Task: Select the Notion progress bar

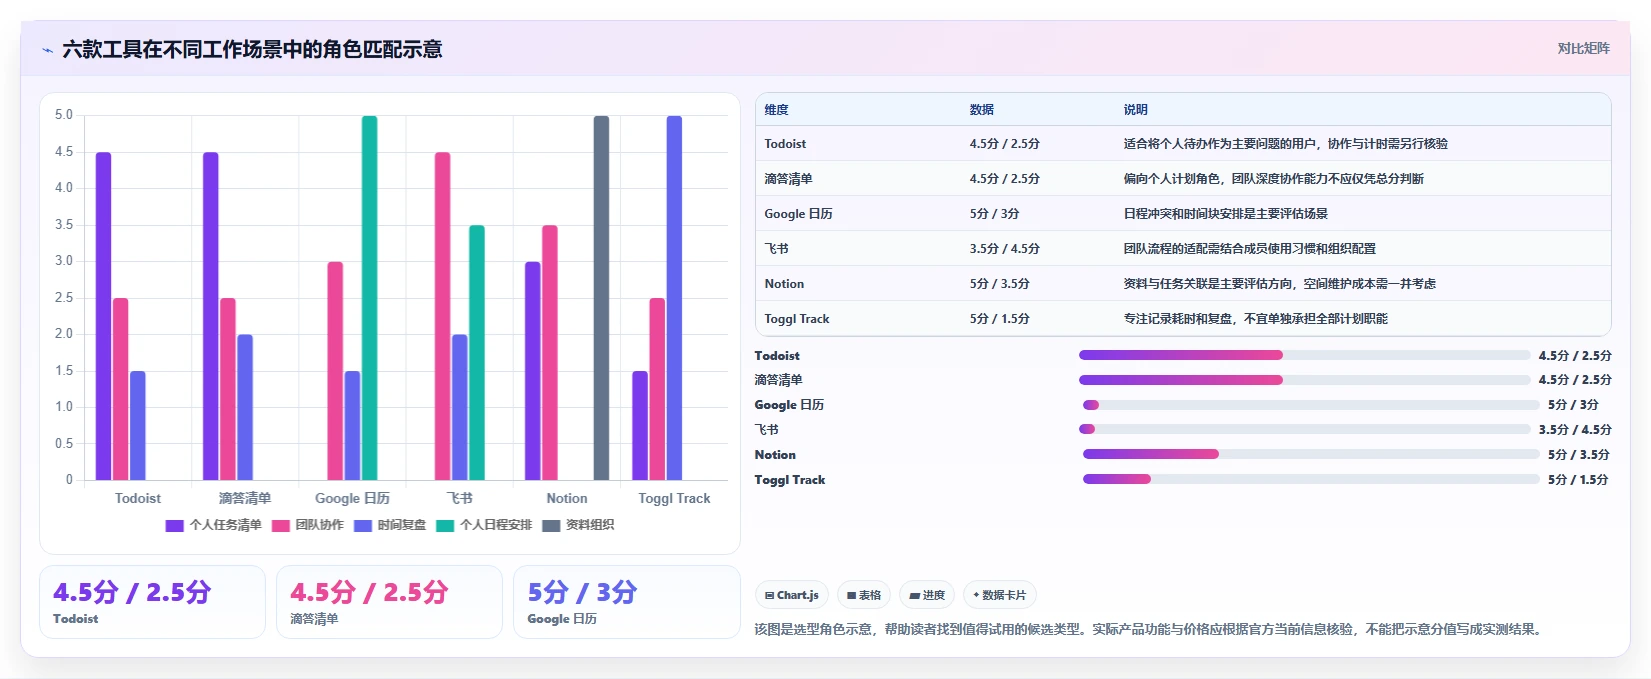Action: (x=1311, y=454)
